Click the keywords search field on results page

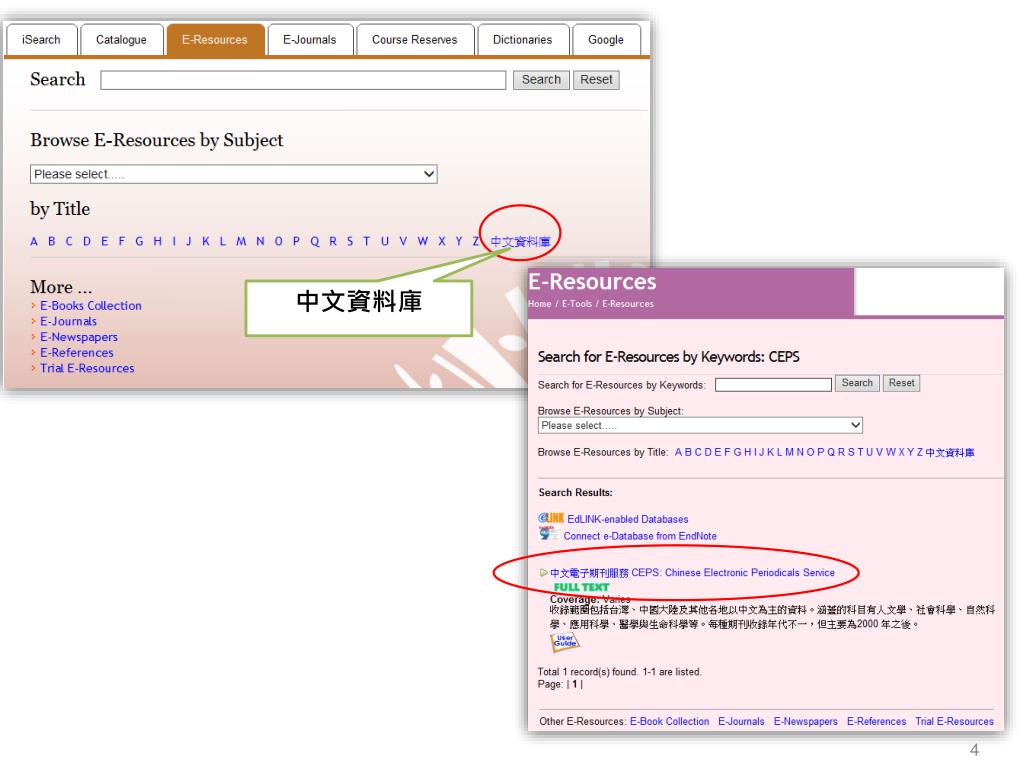[x=773, y=385]
